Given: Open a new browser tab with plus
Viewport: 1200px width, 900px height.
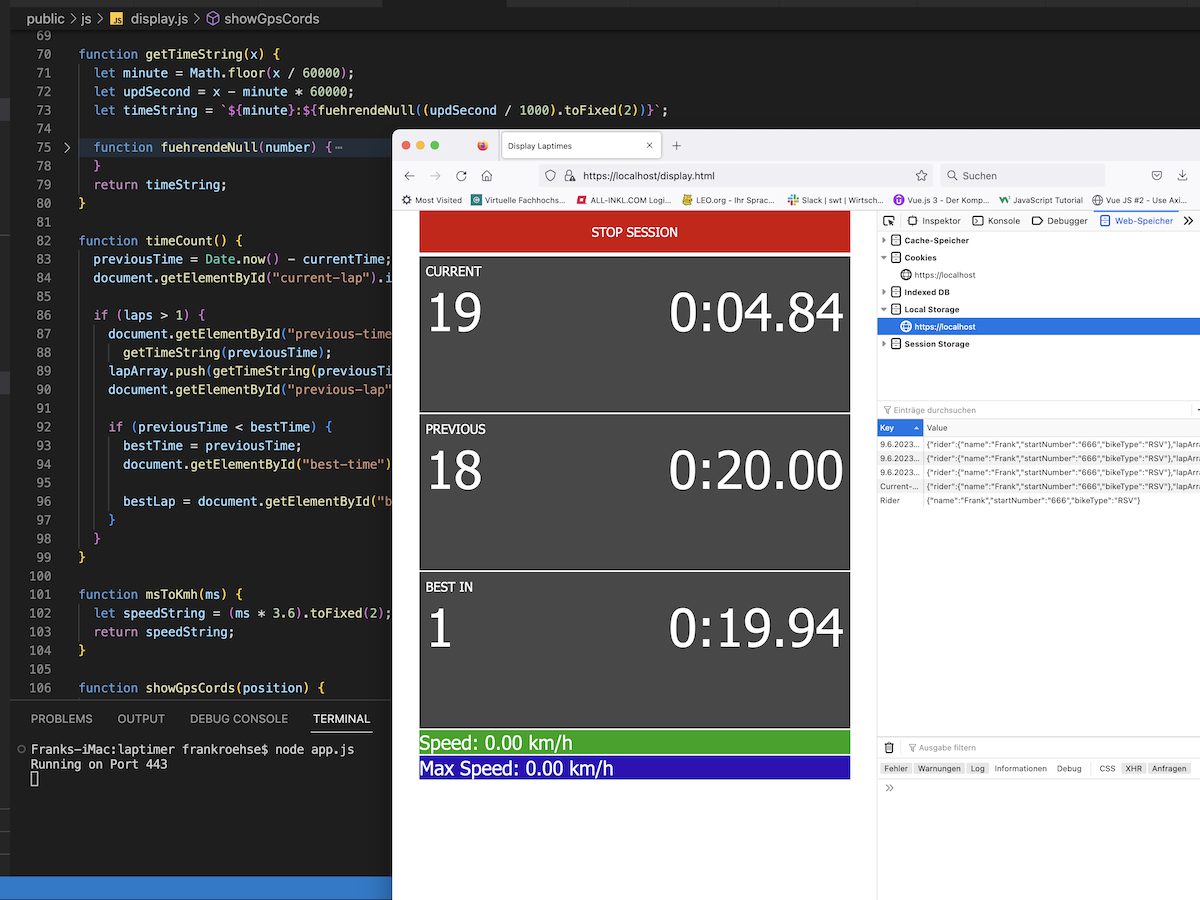Looking at the screenshot, I should (676, 146).
